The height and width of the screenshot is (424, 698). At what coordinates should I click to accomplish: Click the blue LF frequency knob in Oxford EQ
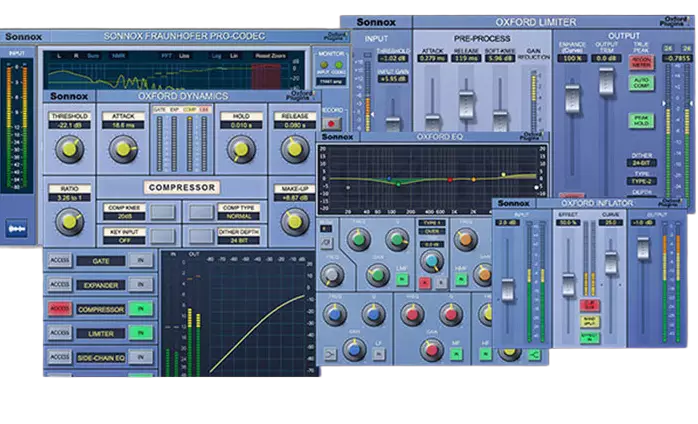point(335,315)
